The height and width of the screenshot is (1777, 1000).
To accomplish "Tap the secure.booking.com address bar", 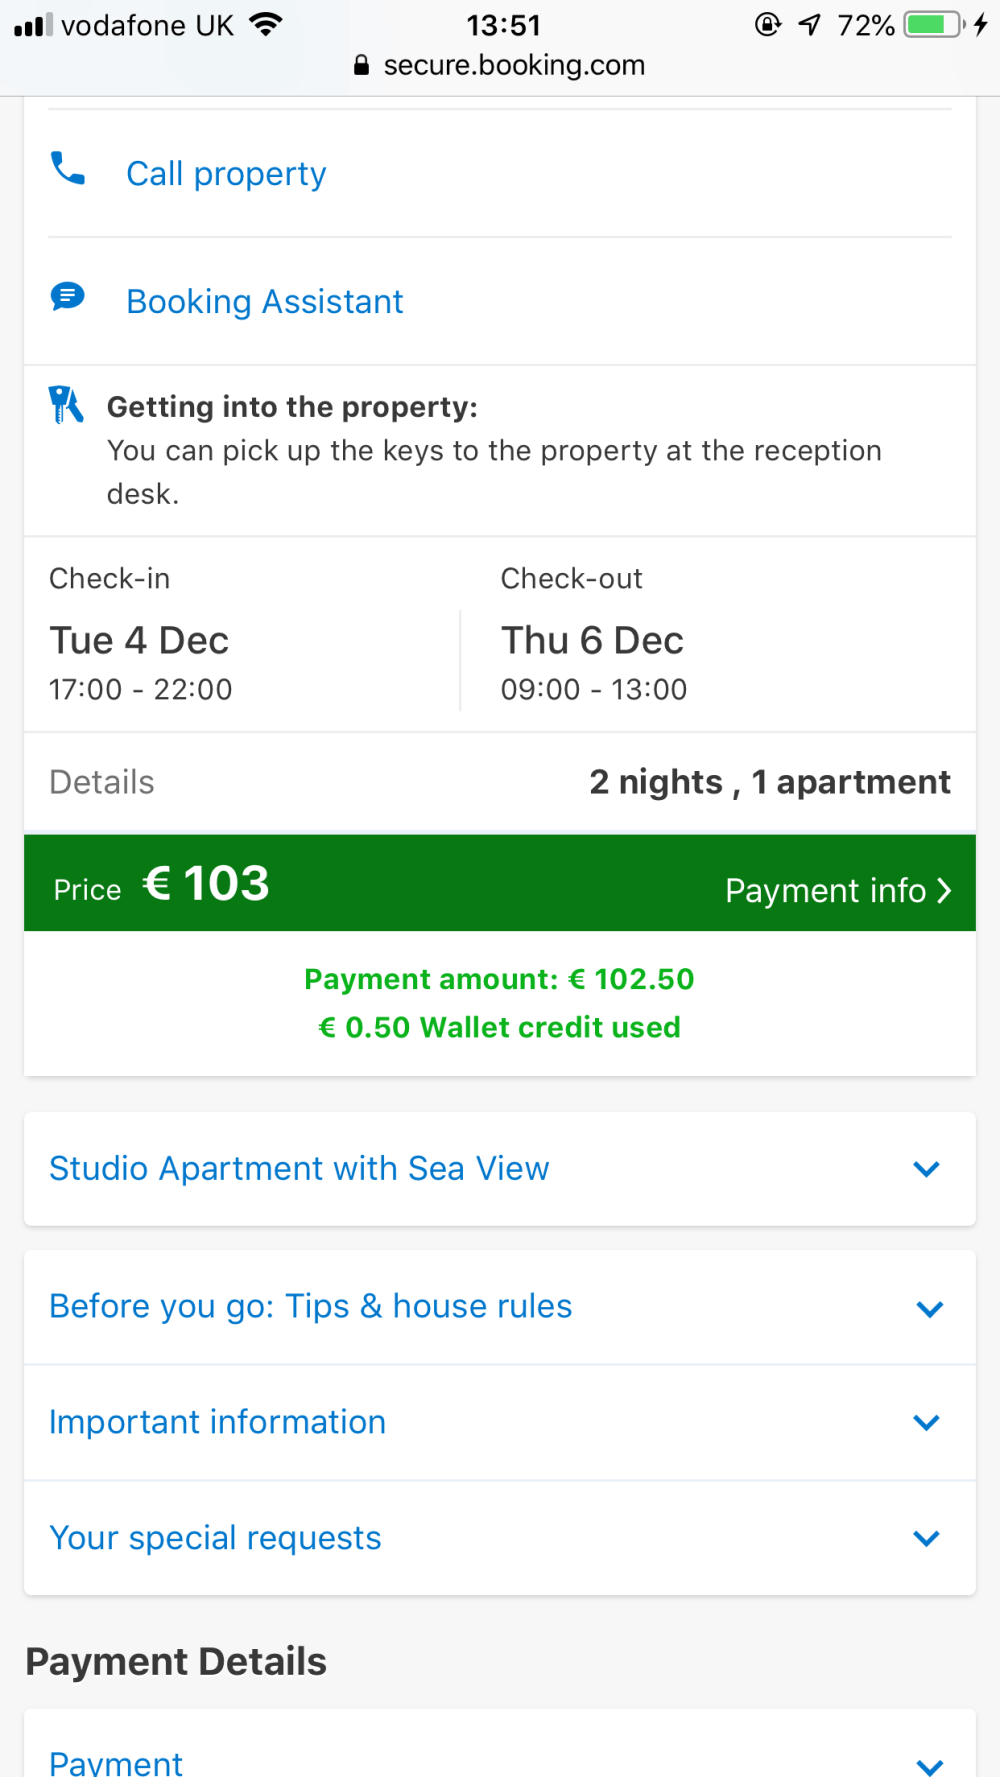I will (x=514, y=66).
